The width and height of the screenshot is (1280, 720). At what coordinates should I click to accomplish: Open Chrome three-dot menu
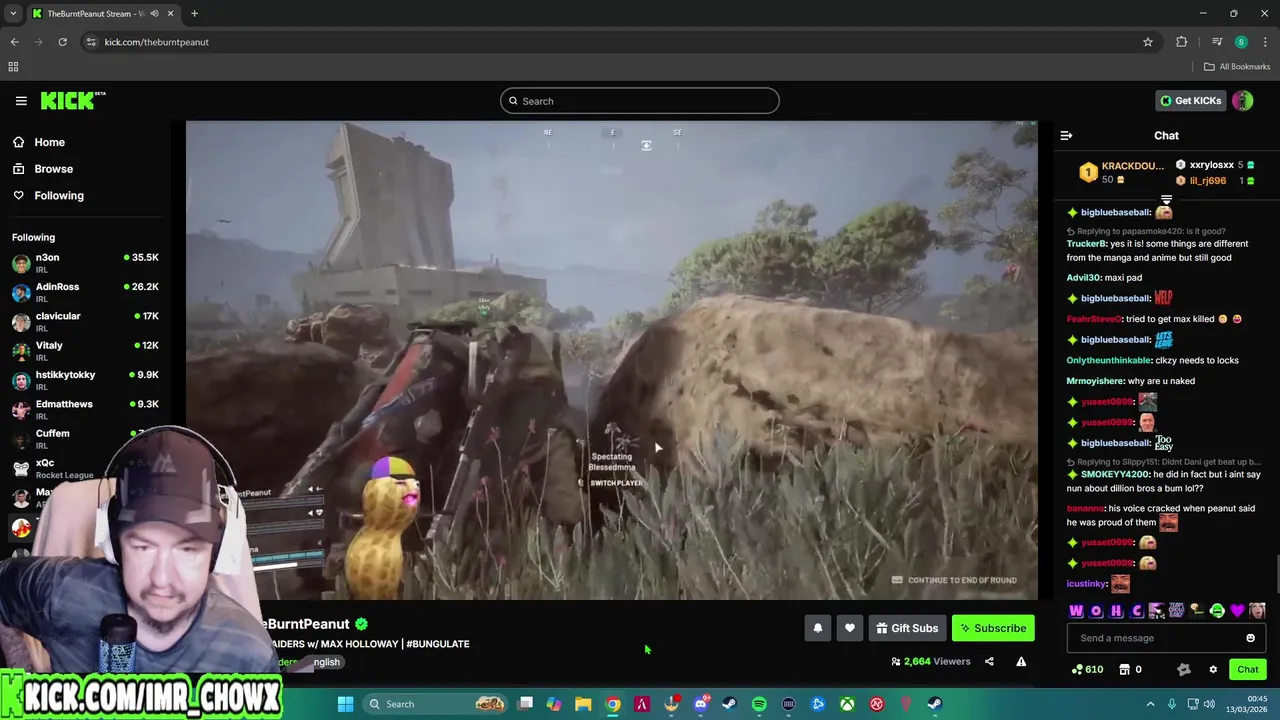click(1265, 42)
